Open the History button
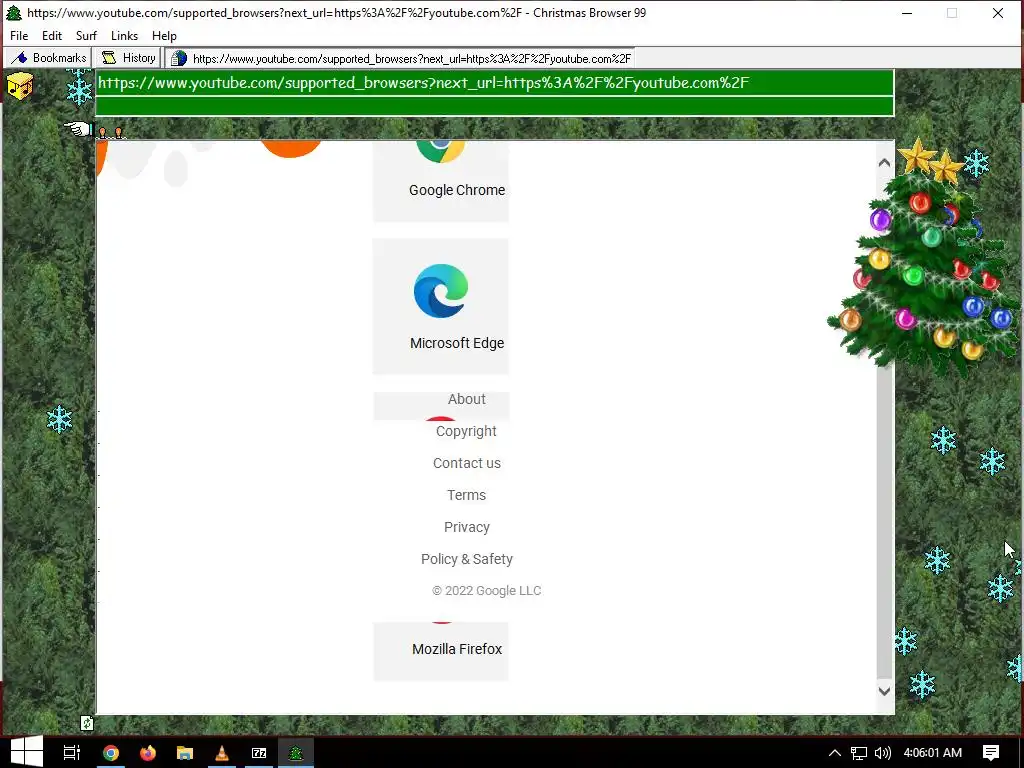1024x768 pixels. pos(128,58)
